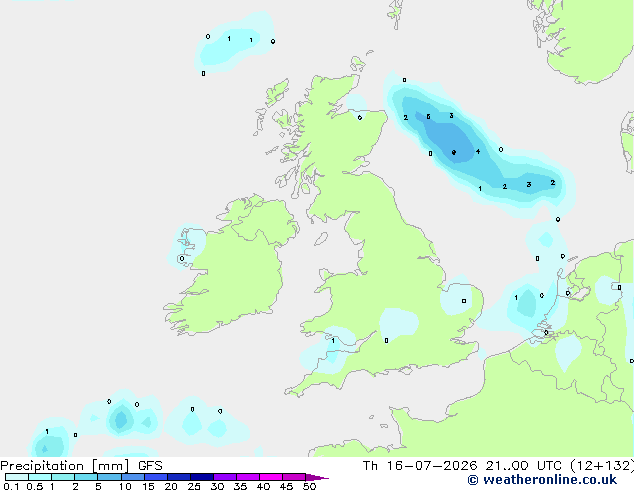
Task: Select the 5–10 mm legend swatch
Action: [109, 477]
